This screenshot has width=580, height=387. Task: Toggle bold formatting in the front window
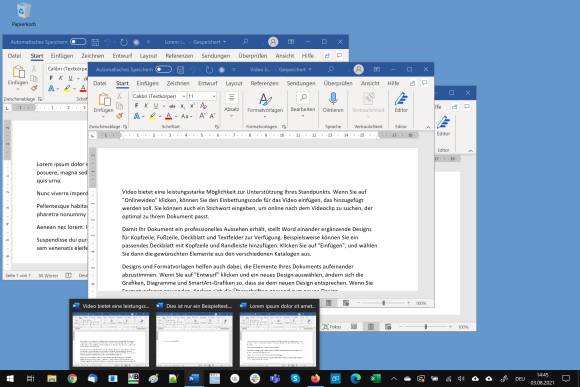tap(136, 106)
